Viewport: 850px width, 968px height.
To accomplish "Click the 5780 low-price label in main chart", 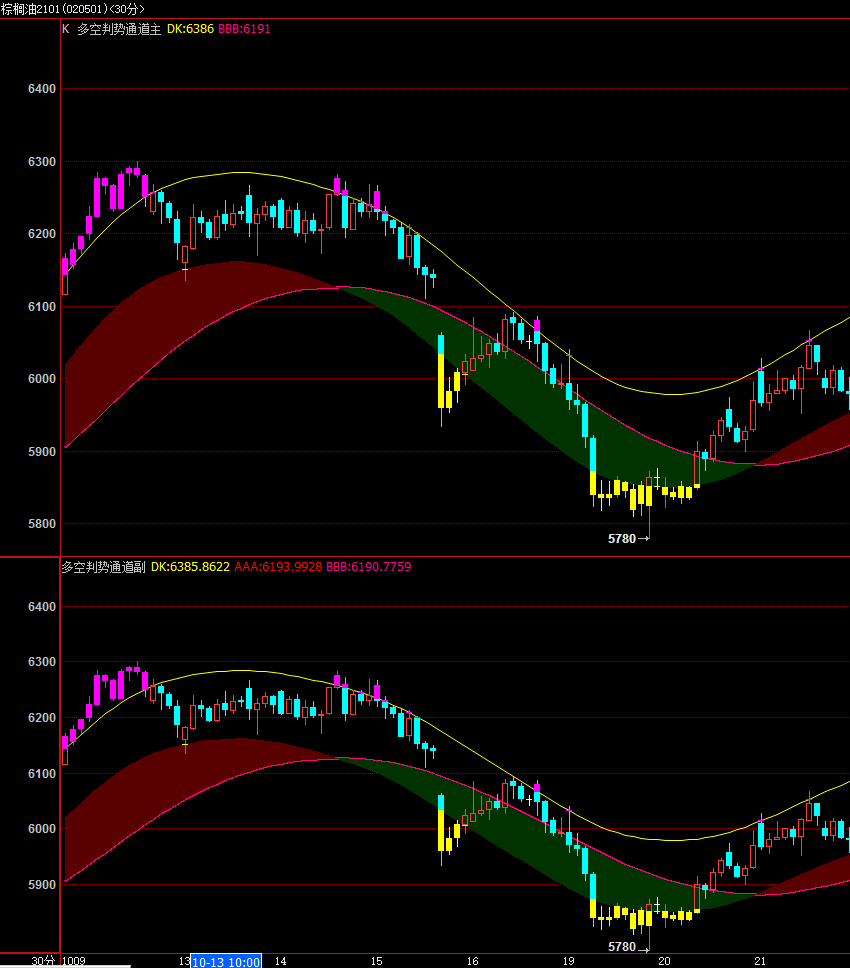I will click(622, 538).
